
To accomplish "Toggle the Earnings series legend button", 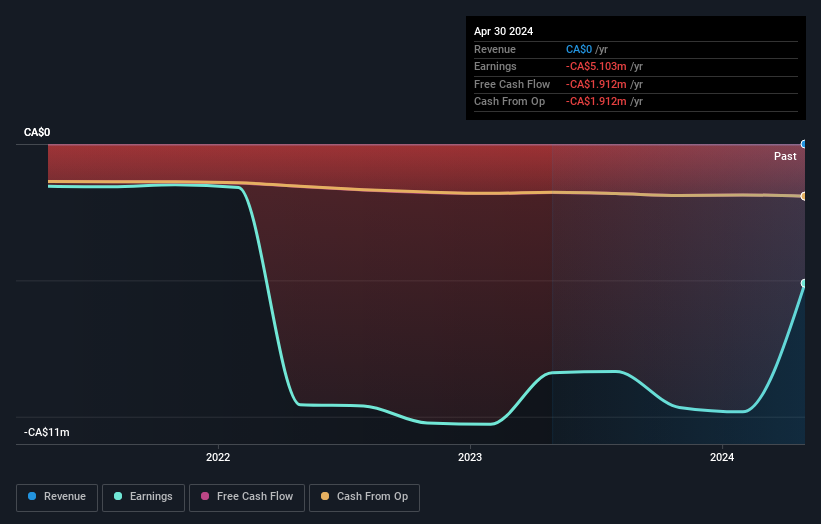I will [x=143, y=497].
